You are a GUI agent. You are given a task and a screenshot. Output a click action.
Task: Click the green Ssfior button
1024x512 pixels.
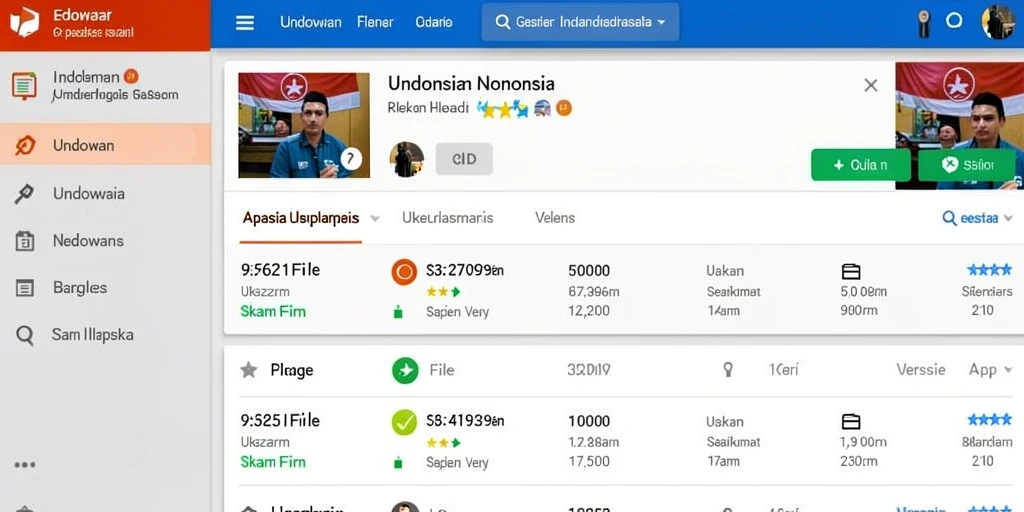(967, 165)
